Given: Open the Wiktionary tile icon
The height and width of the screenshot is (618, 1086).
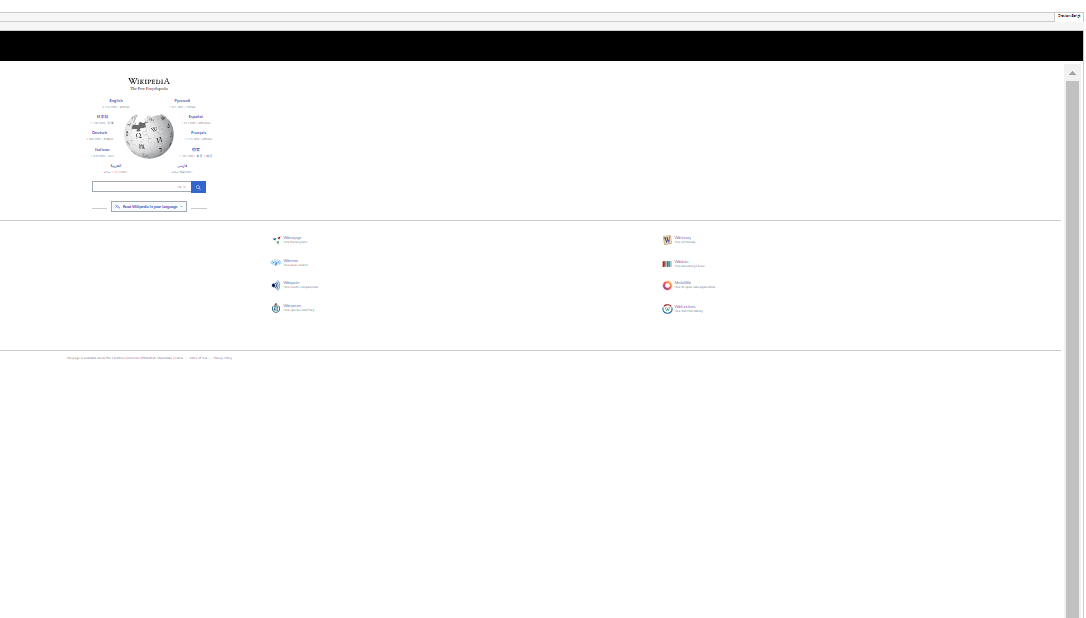Looking at the screenshot, I should (x=667, y=240).
